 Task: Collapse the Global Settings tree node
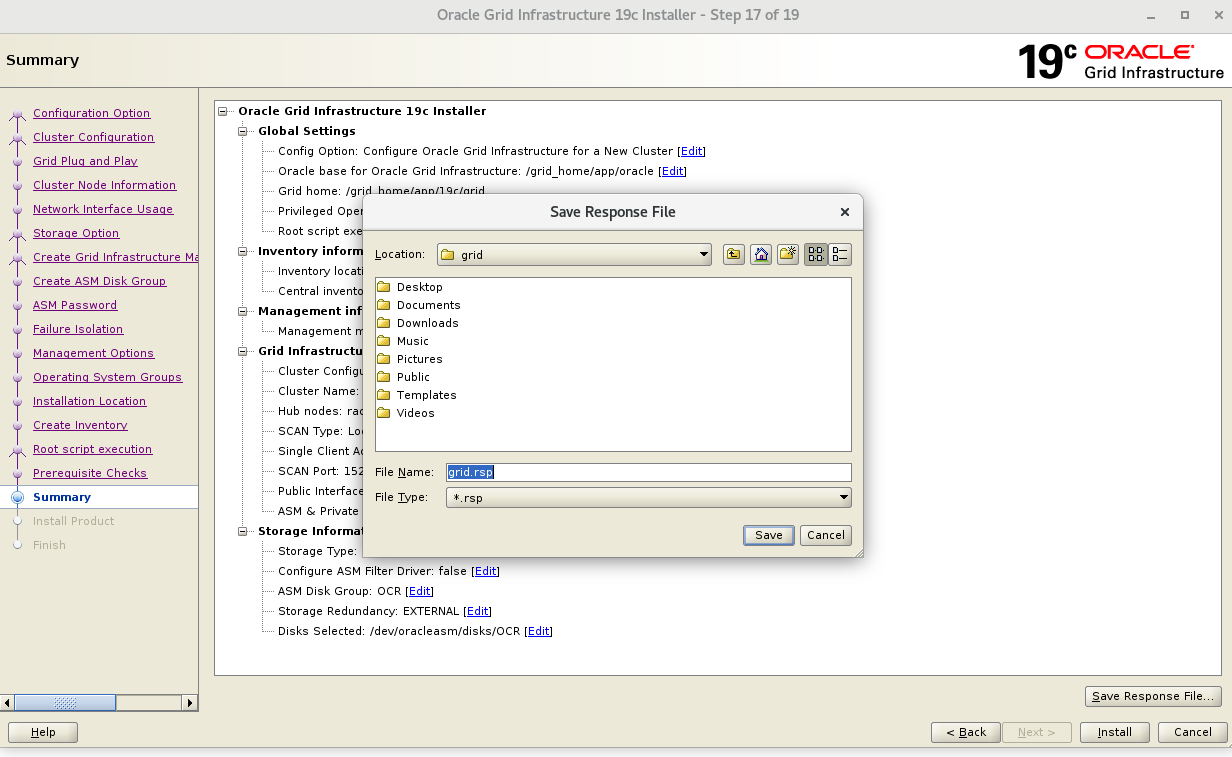coord(243,131)
